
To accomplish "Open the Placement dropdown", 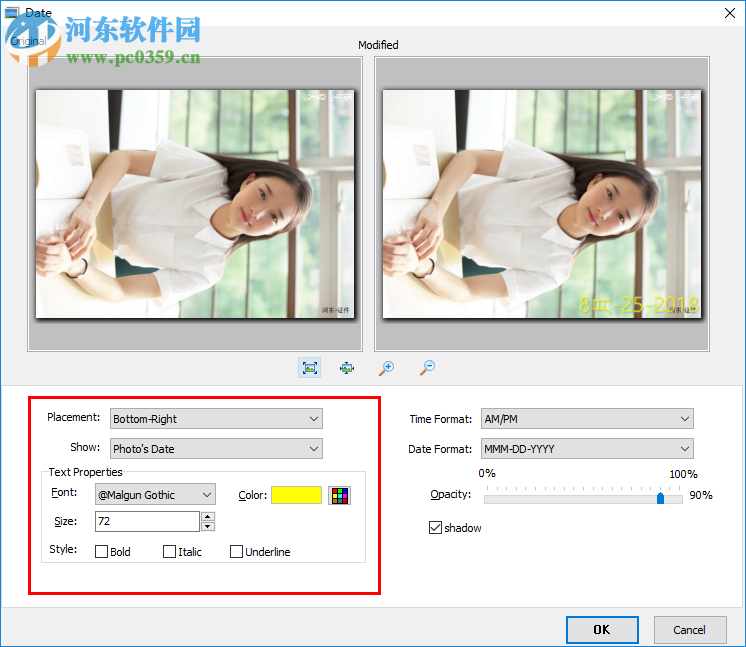I will (x=216, y=419).
